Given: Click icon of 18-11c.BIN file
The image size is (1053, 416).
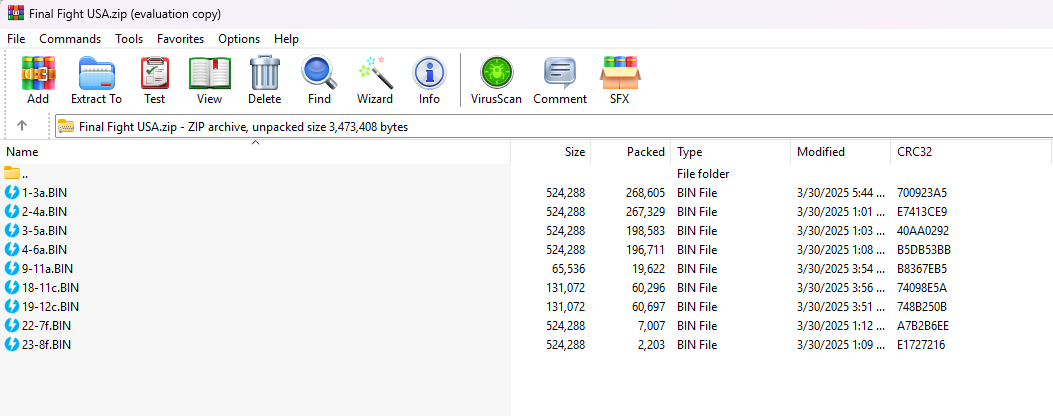Looking at the screenshot, I should [x=11, y=288].
